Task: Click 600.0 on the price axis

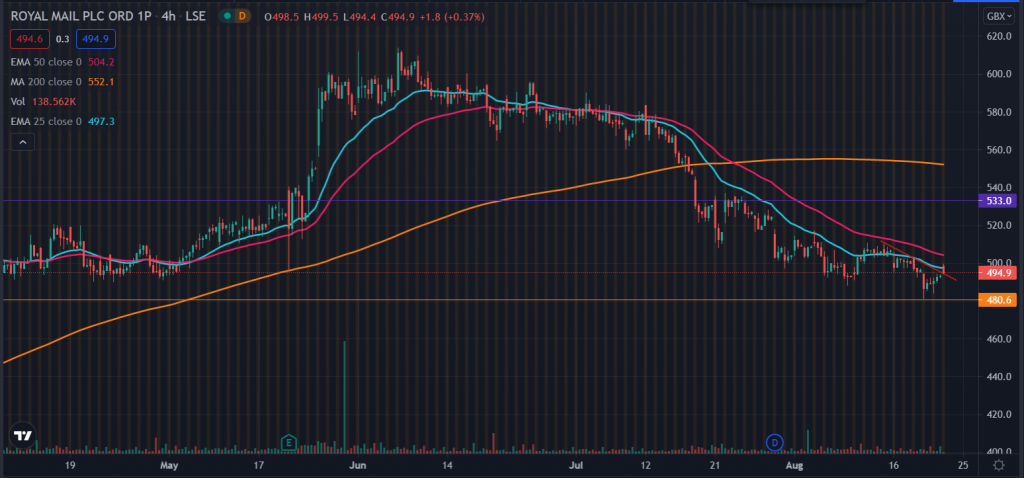Action: (999, 74)
